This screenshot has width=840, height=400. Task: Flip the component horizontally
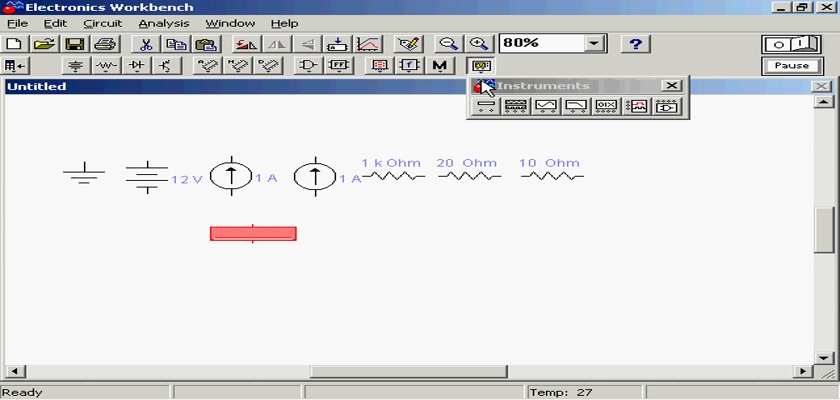[x=276, y=44]
